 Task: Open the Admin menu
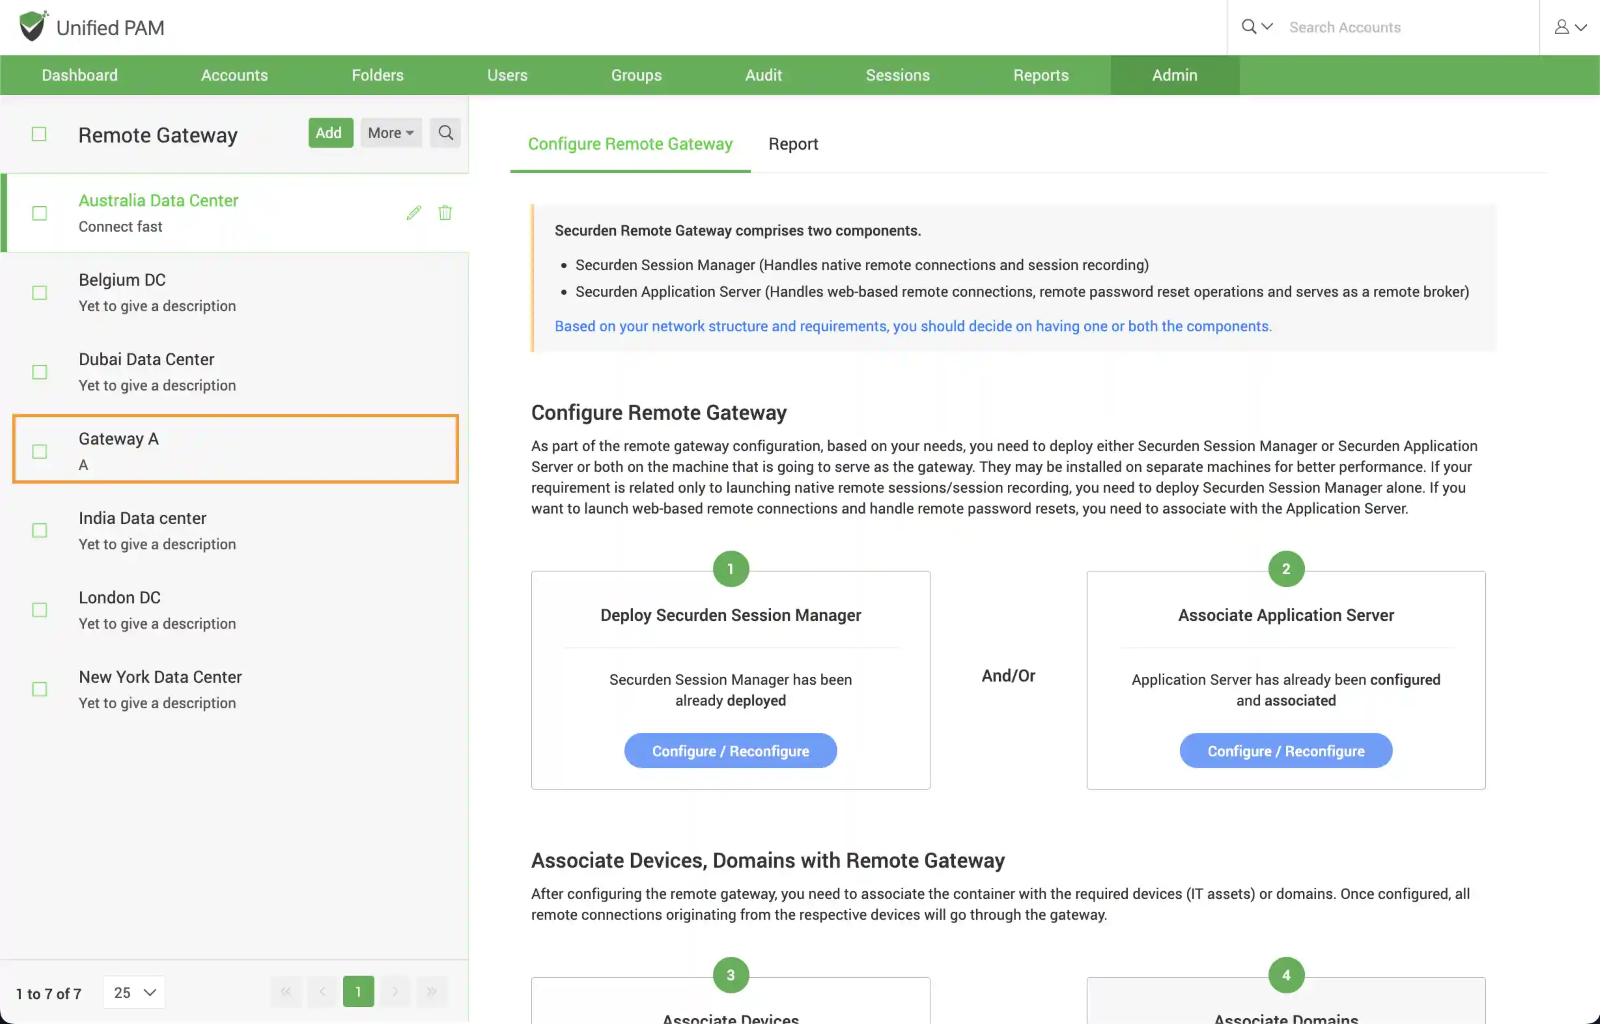pyautogui.click(x=1175, y=75)
